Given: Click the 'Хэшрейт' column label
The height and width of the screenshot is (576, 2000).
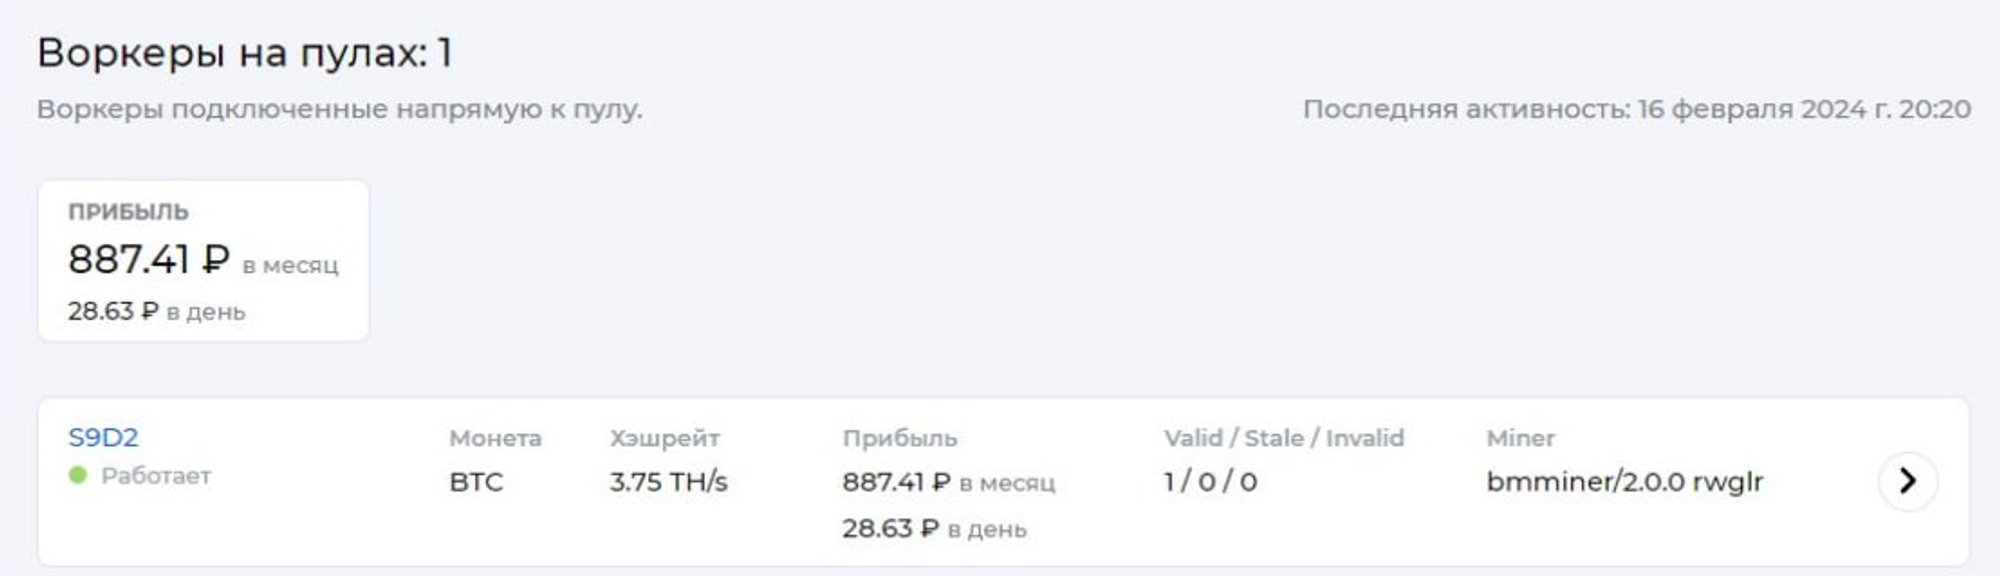Looking at the screenshot, I should [665, 438].
